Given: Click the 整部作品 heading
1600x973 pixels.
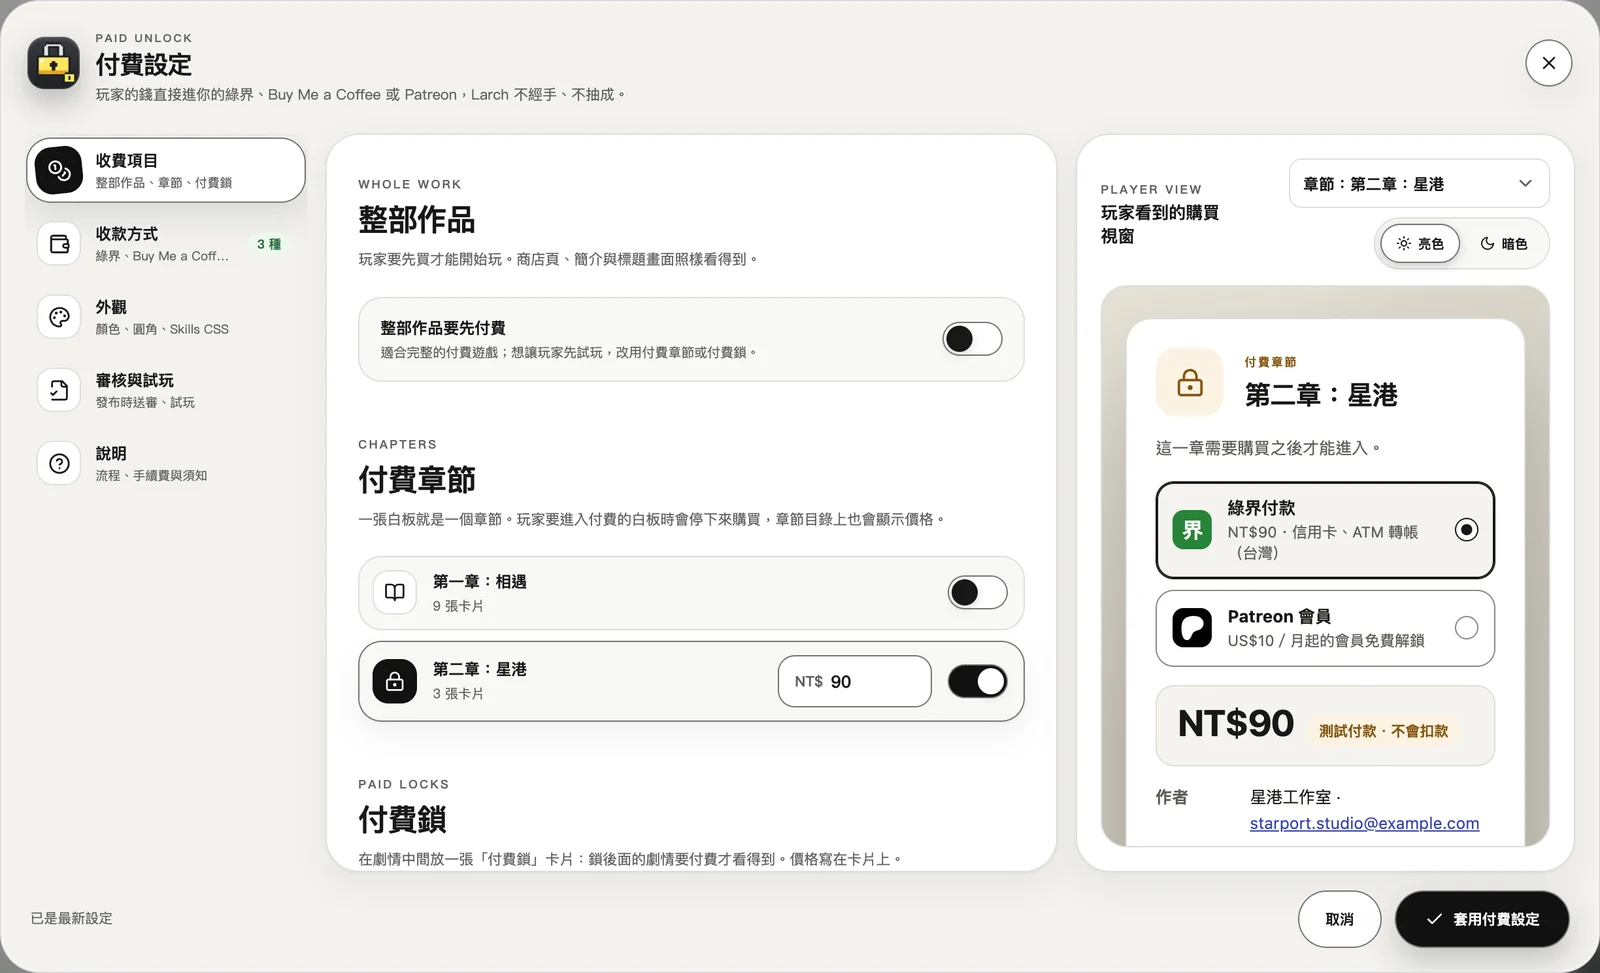Looking at the screenshot, I should (417, 220).
